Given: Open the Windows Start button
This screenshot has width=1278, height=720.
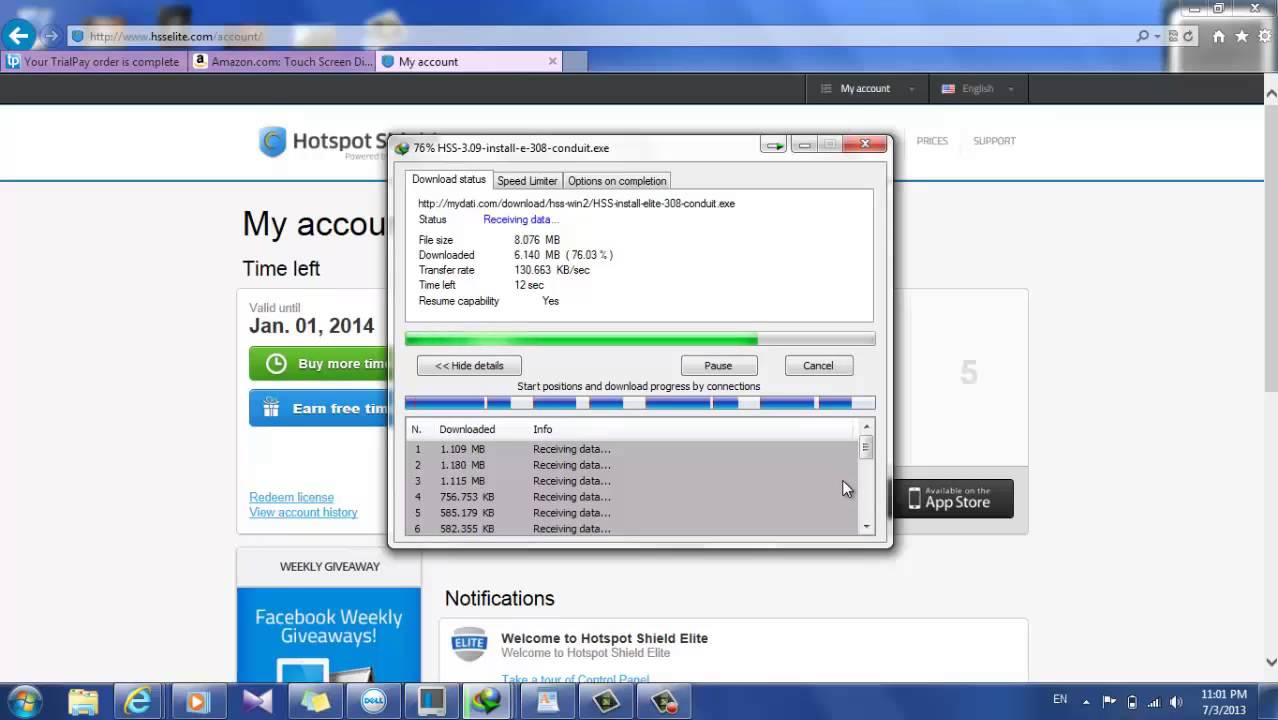Looking at the screenshot, I should click(x=24, y=701).
